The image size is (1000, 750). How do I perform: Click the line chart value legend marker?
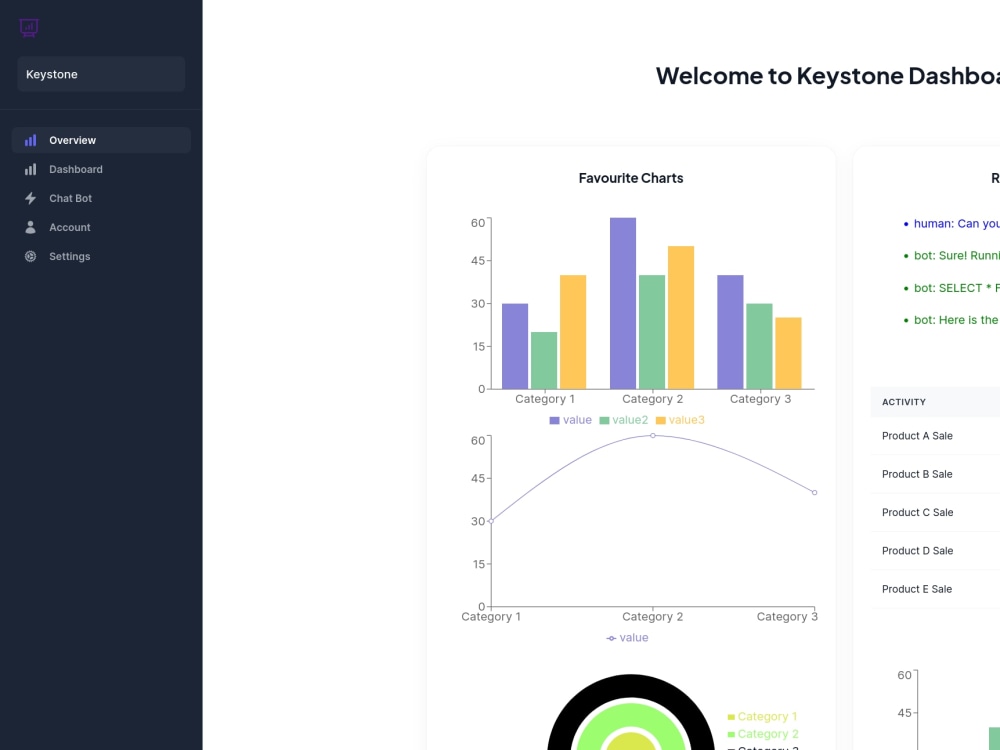tap(611, 638)
